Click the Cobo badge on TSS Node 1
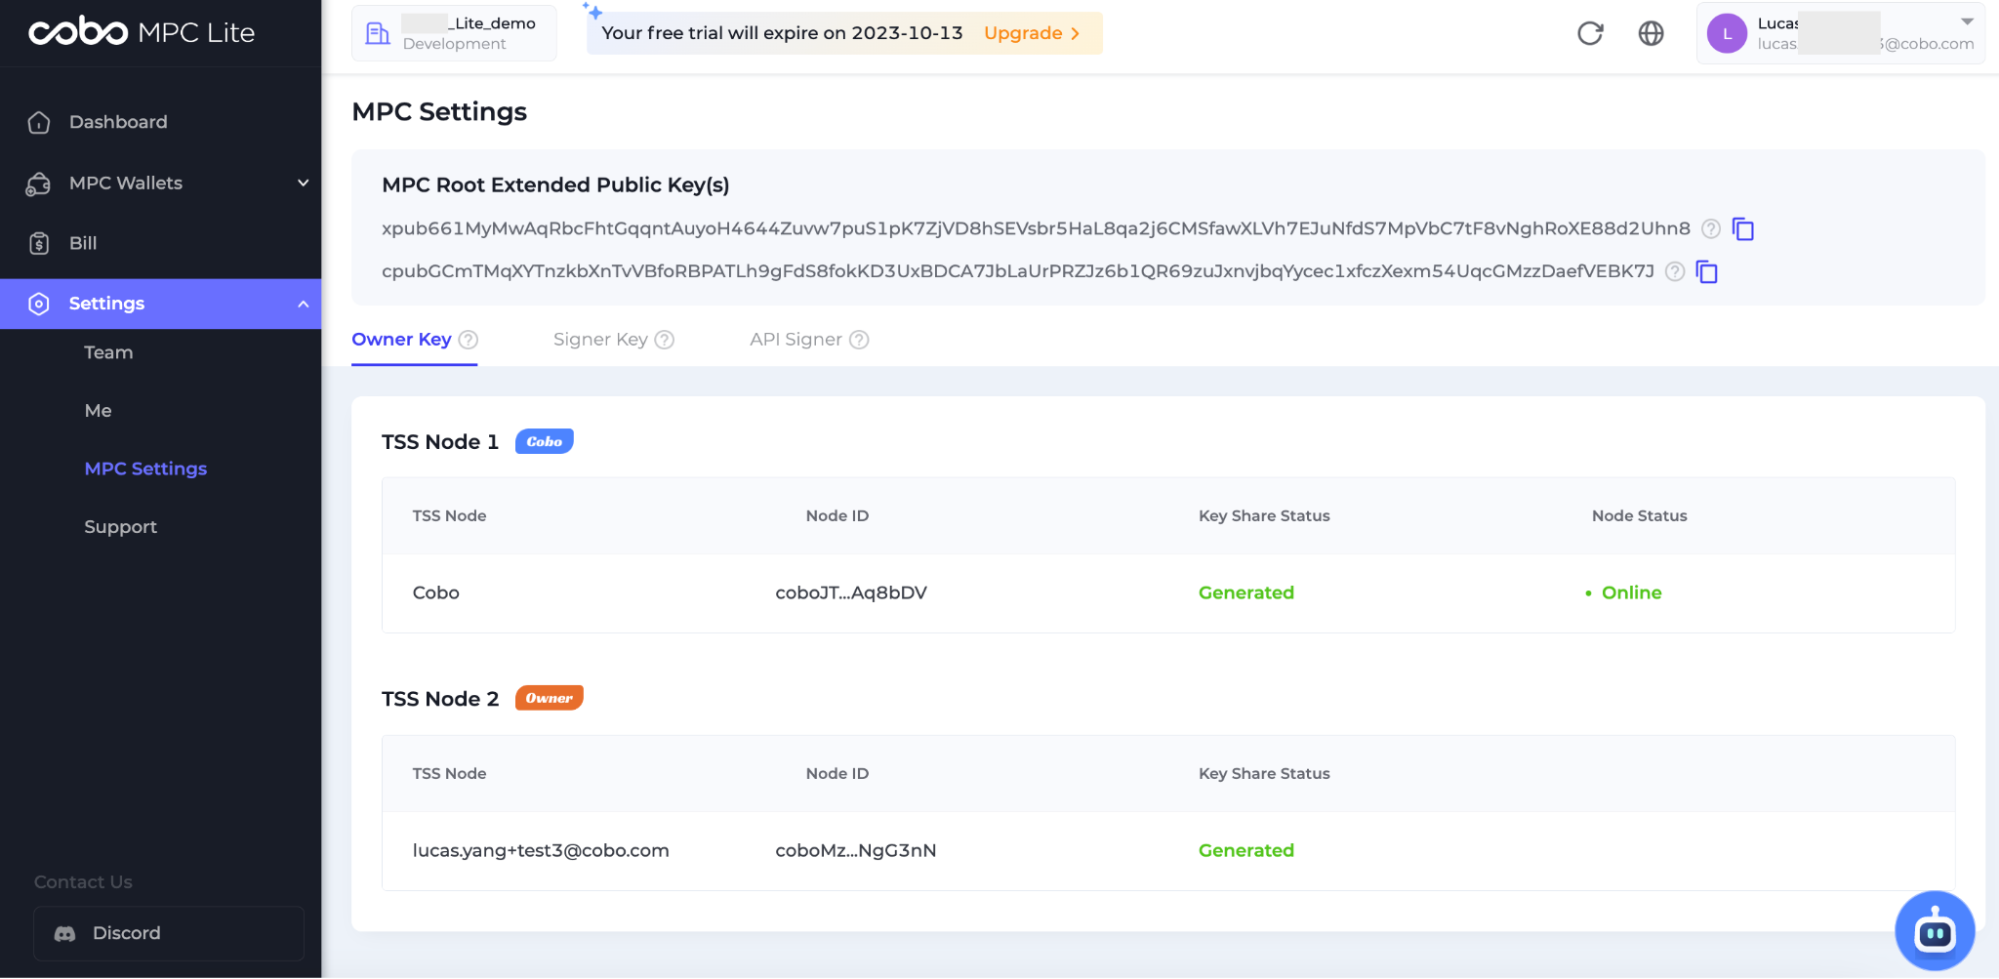Image resolution: width=1999 pixels, height=979 pixels. tap(544, 442)
